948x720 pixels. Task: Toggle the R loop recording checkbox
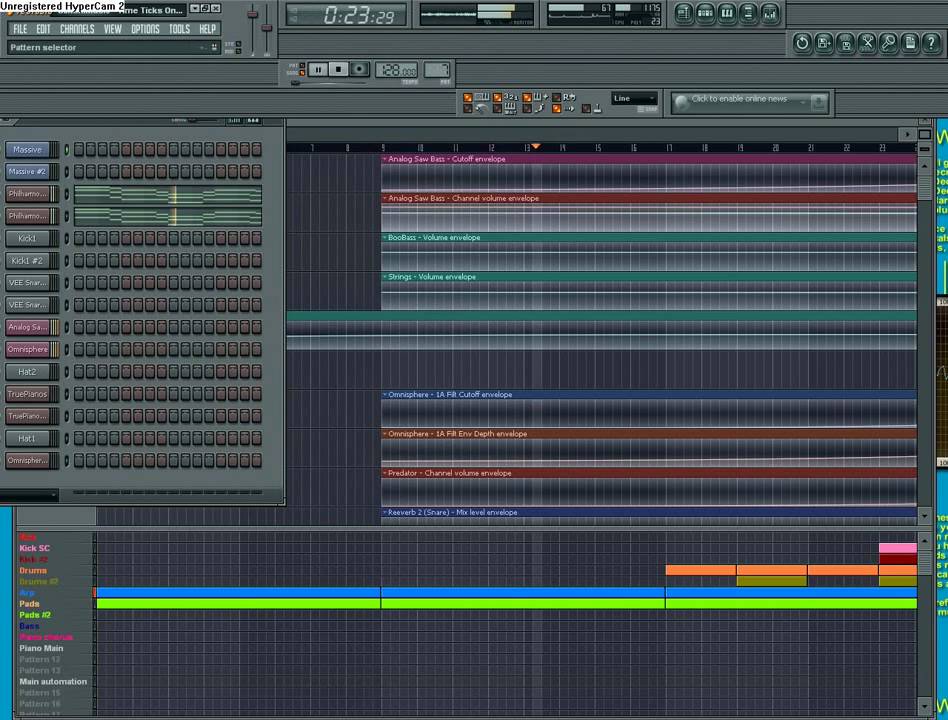pyautogui.click(x=556, y=97)
